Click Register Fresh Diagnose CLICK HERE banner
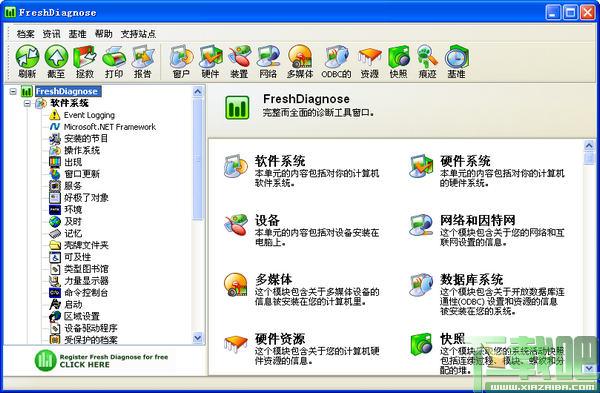The image size is (600, 393). 104,360
